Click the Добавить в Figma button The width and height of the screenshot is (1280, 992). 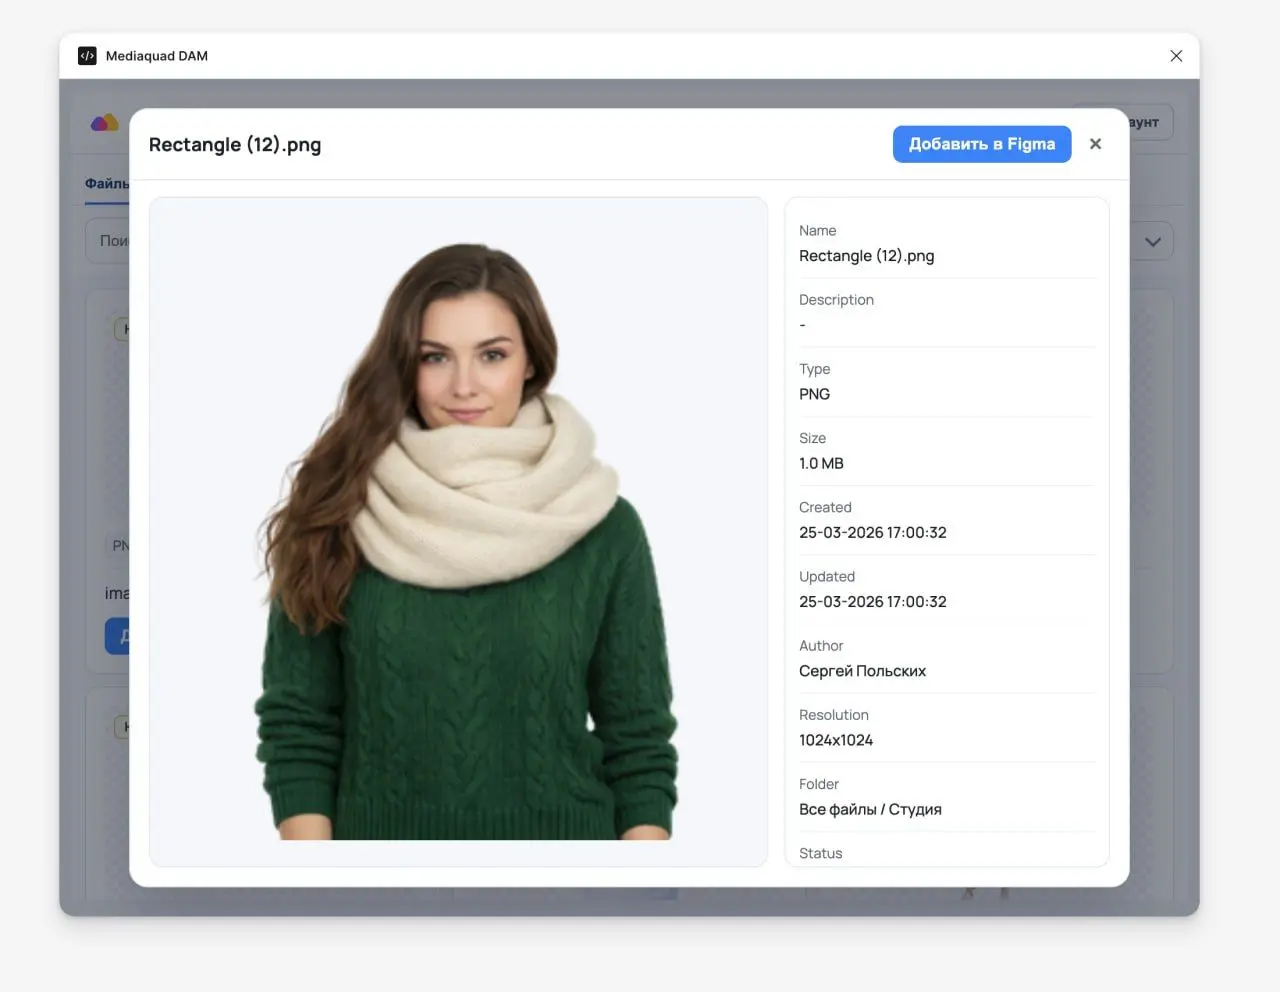(x=982, y=144)
